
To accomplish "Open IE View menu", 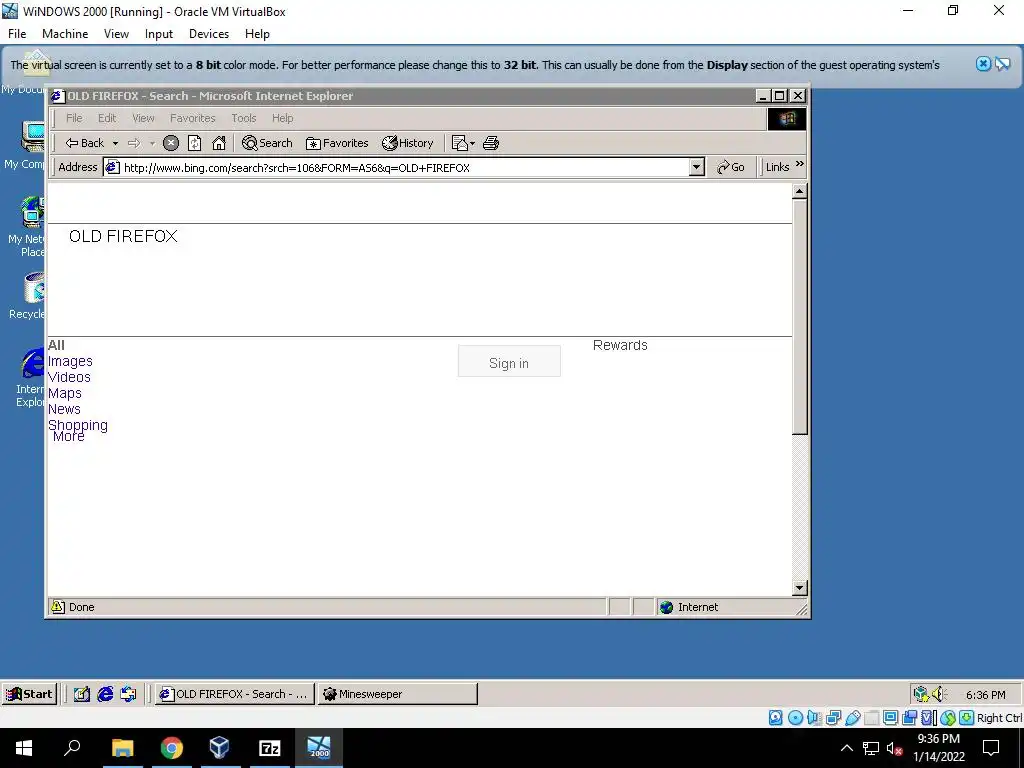I will [143, 118].
